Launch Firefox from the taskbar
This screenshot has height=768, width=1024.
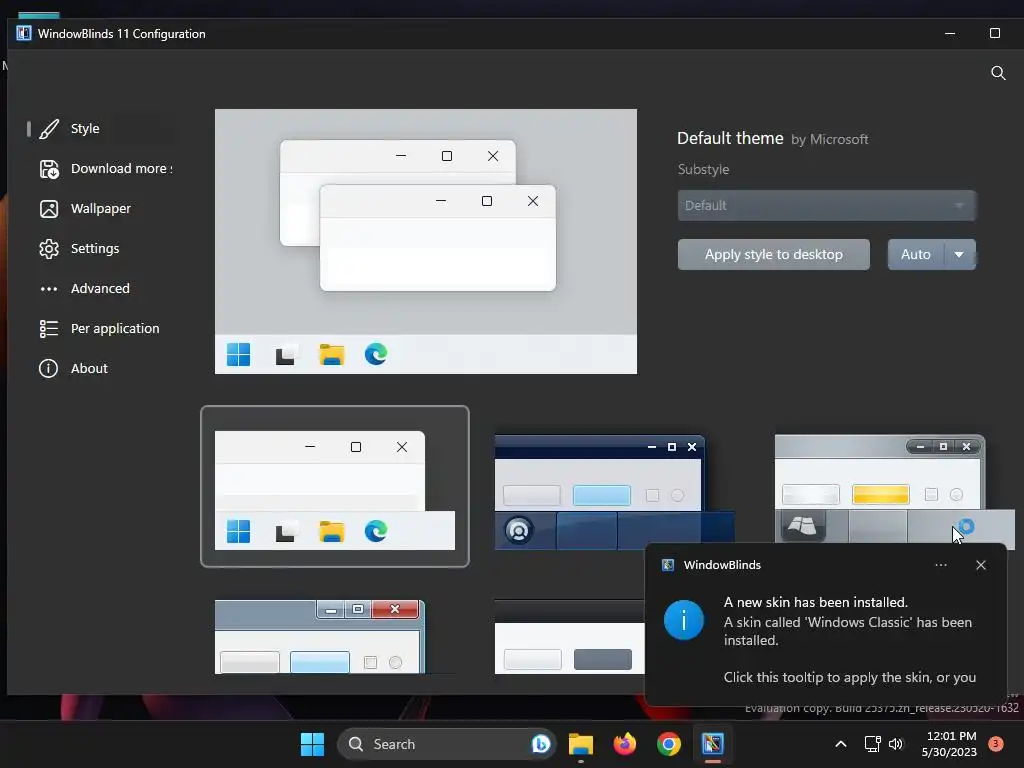coord(624,744)
